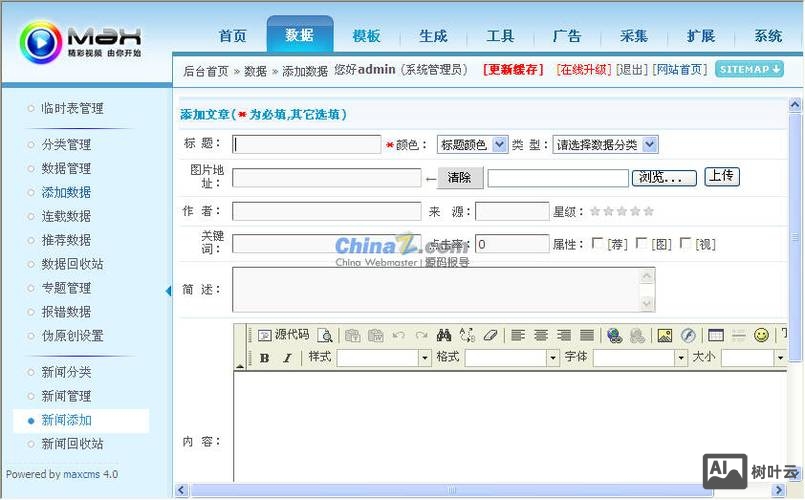Insert Flash with the Flash icon
Viewport: 805px width, 500px height.
(688, 335)
